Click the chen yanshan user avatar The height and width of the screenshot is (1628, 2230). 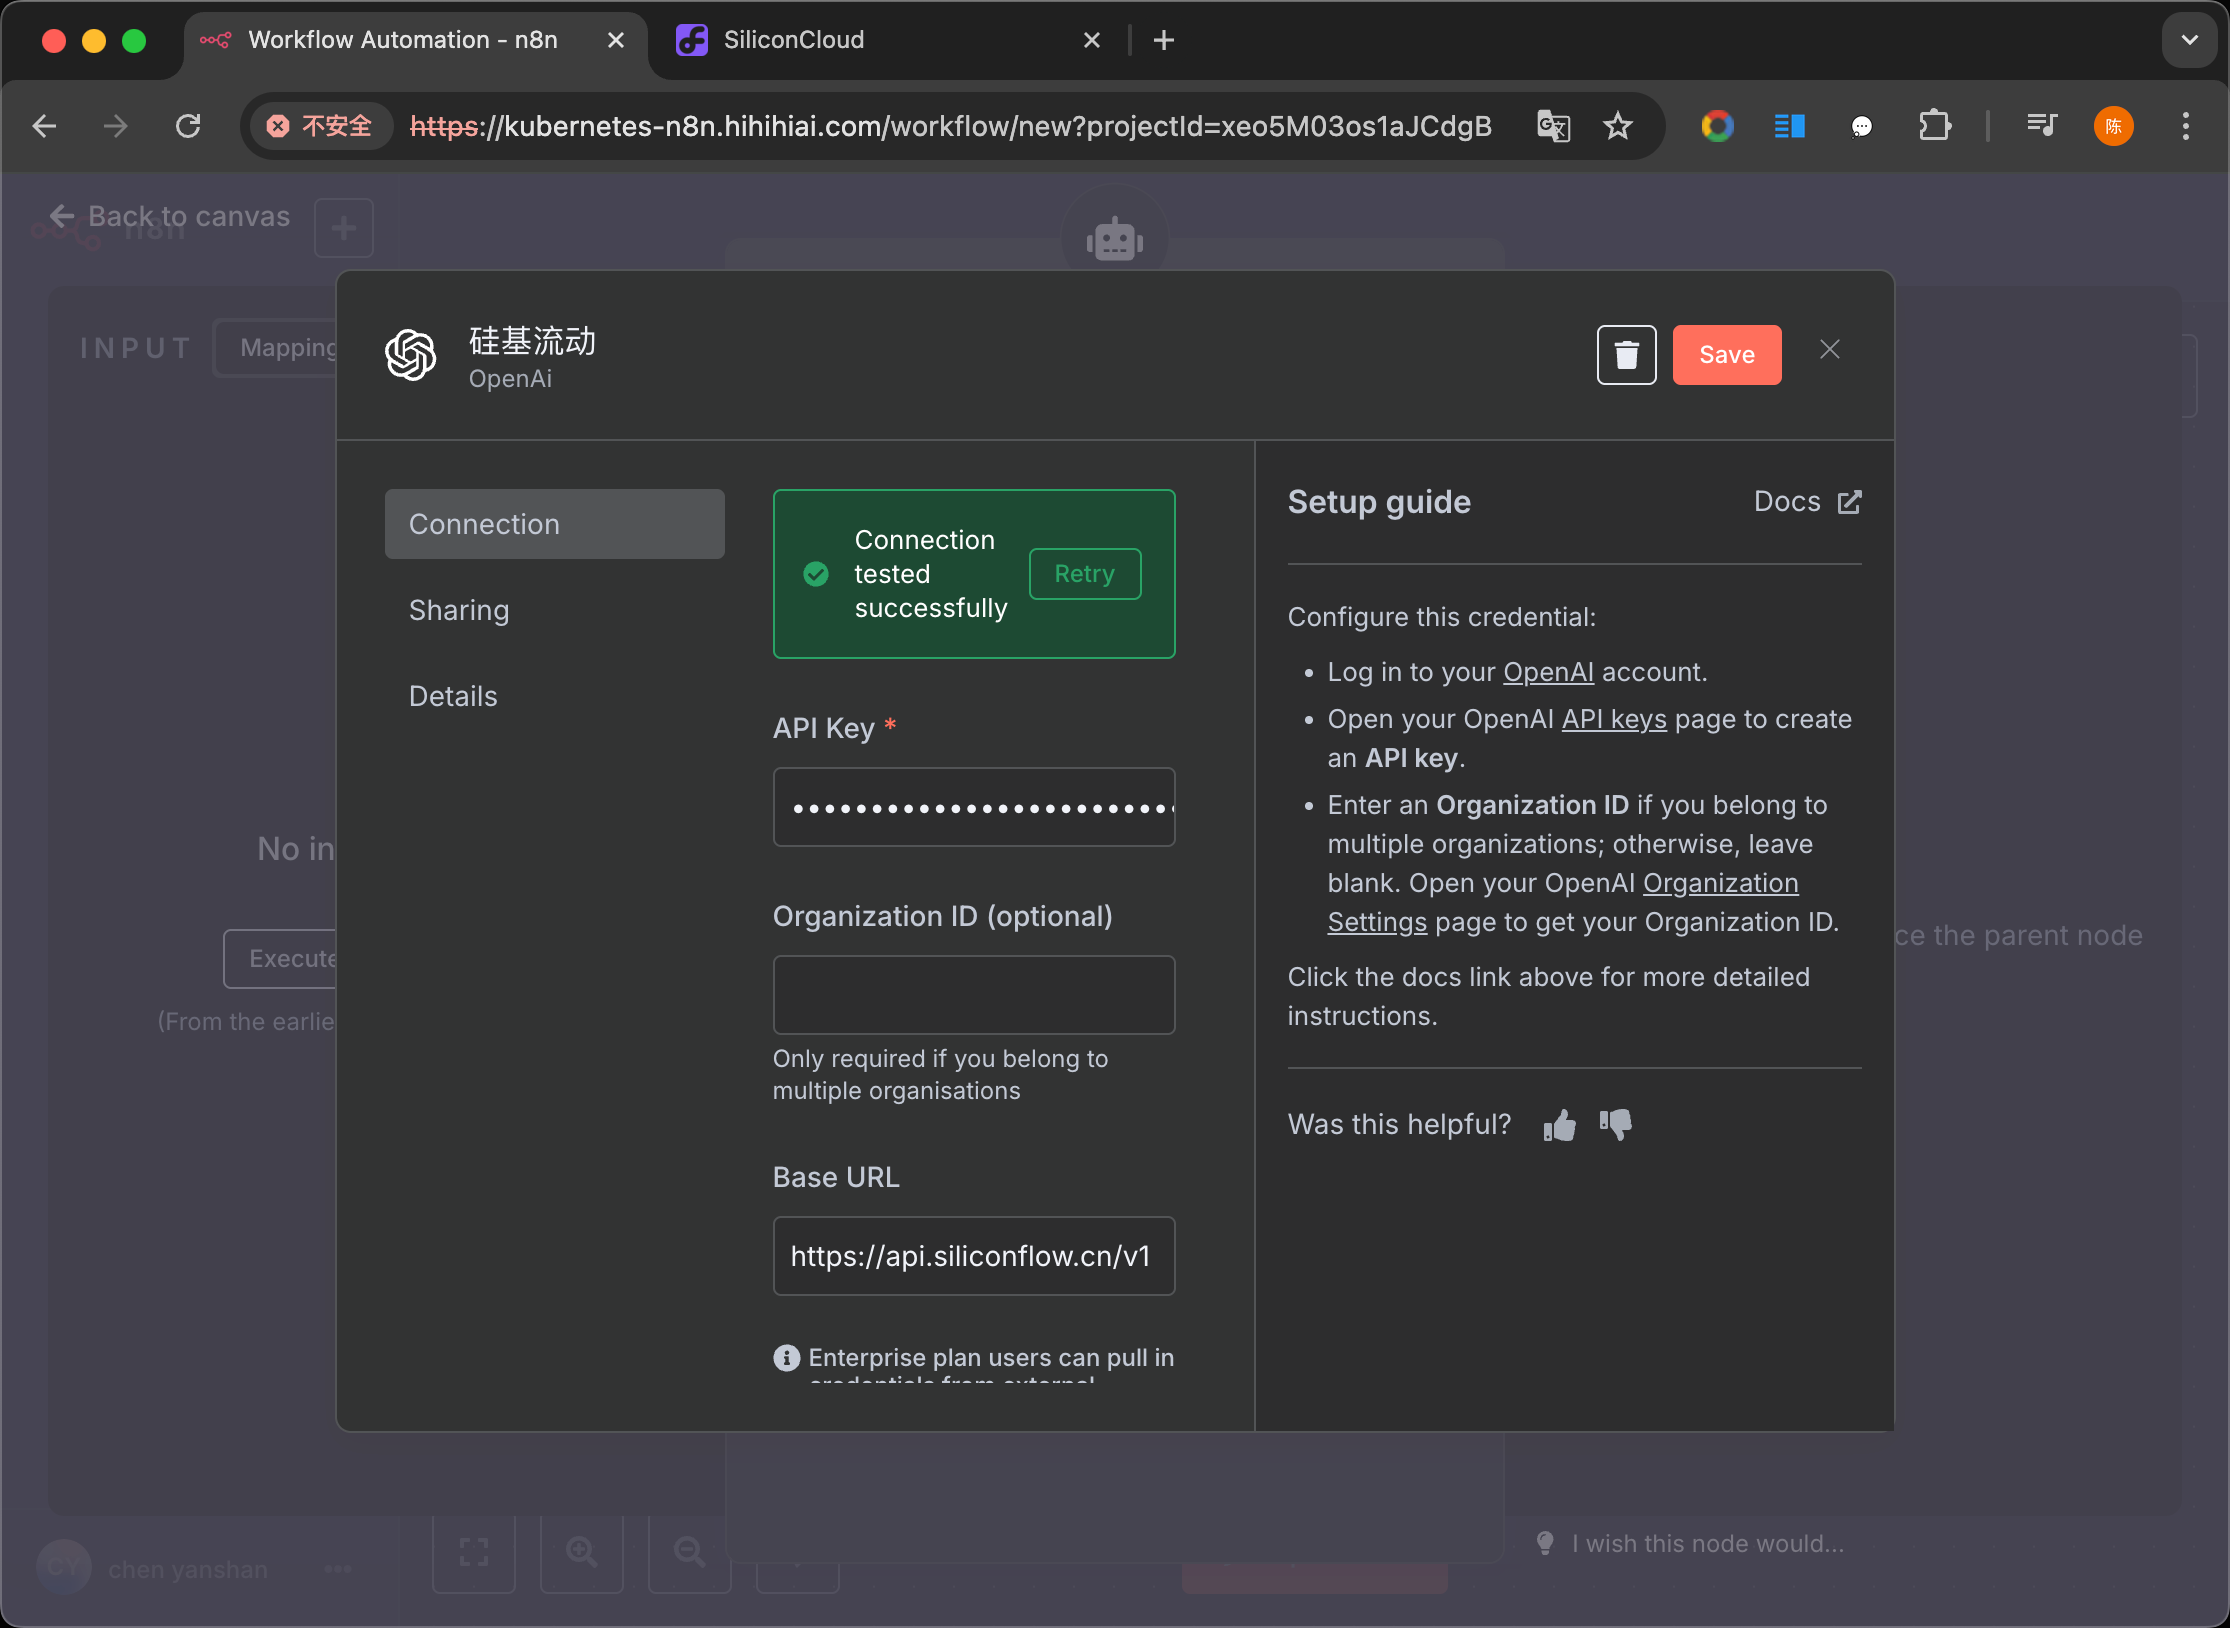point(64,1568)
